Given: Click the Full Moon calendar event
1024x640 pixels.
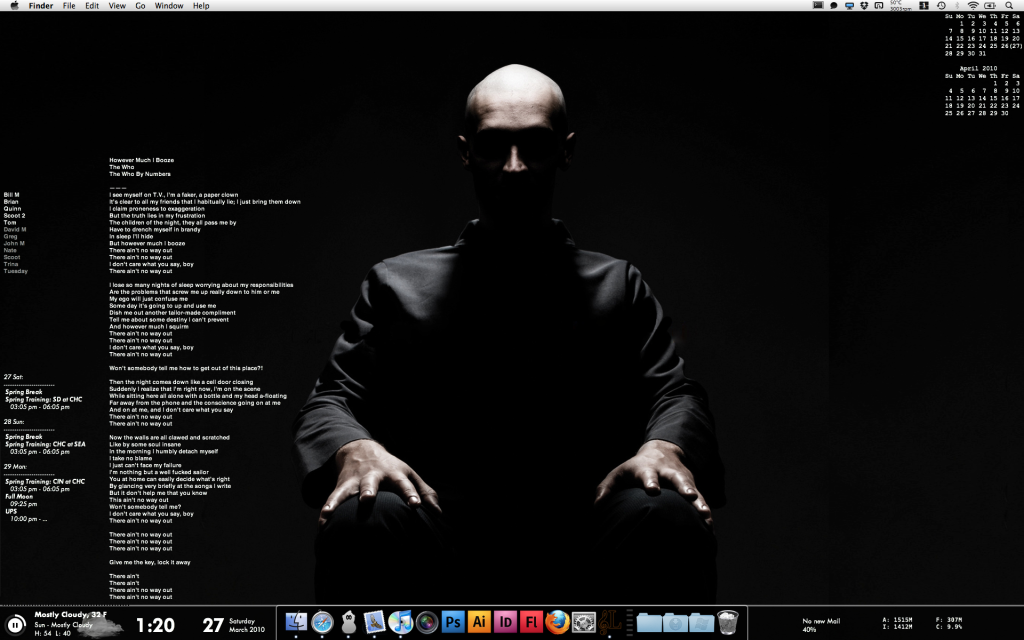Looking at the screenshot, I should [19, 497].
